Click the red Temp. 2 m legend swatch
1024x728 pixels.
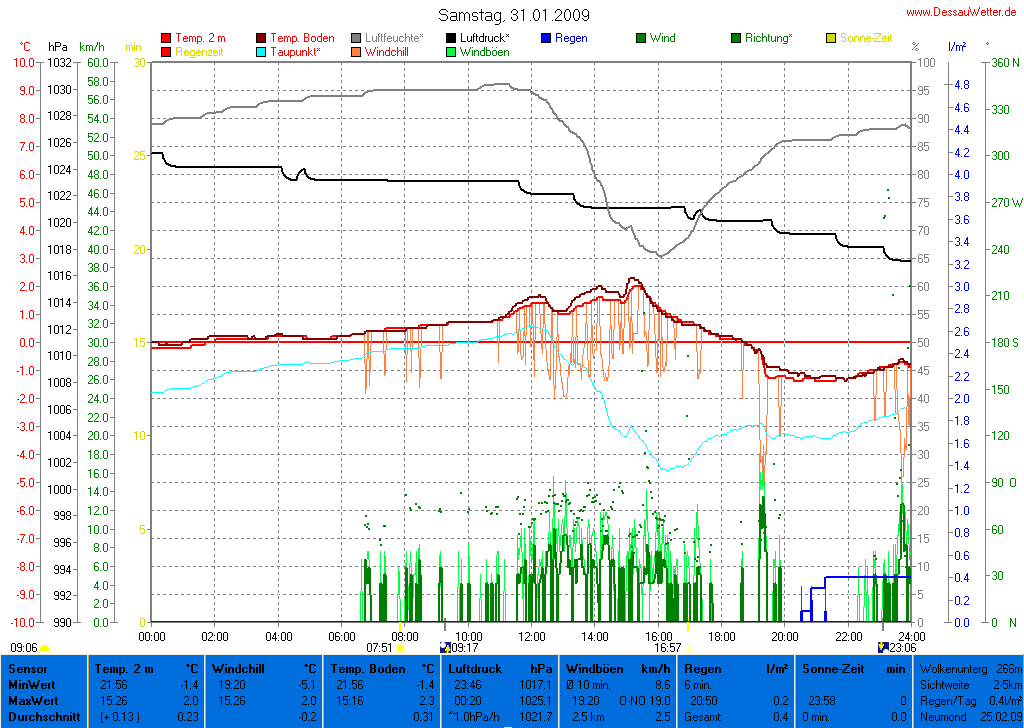[x=166, y=38]
